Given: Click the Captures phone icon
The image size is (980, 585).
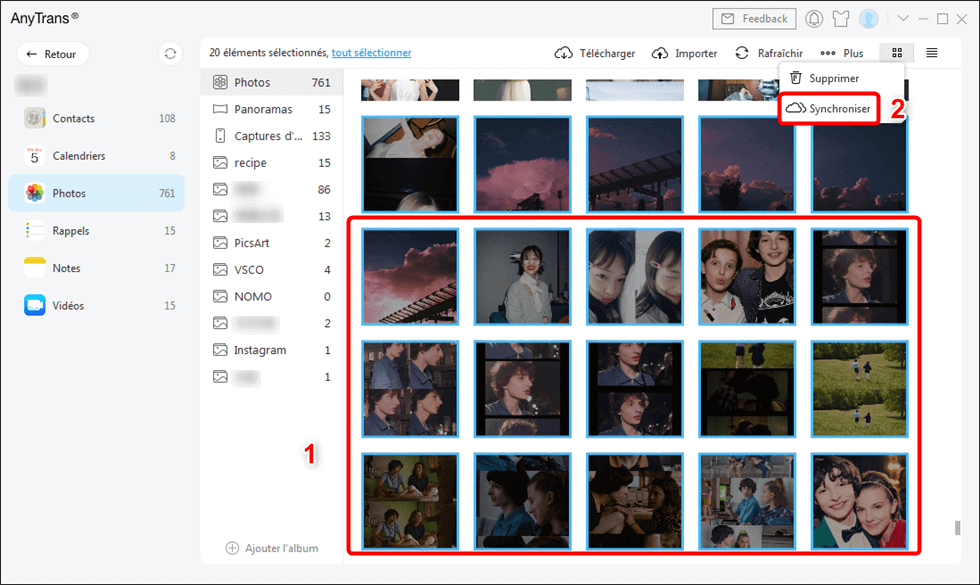Looking at the screenshot, I should click(220, 136).
